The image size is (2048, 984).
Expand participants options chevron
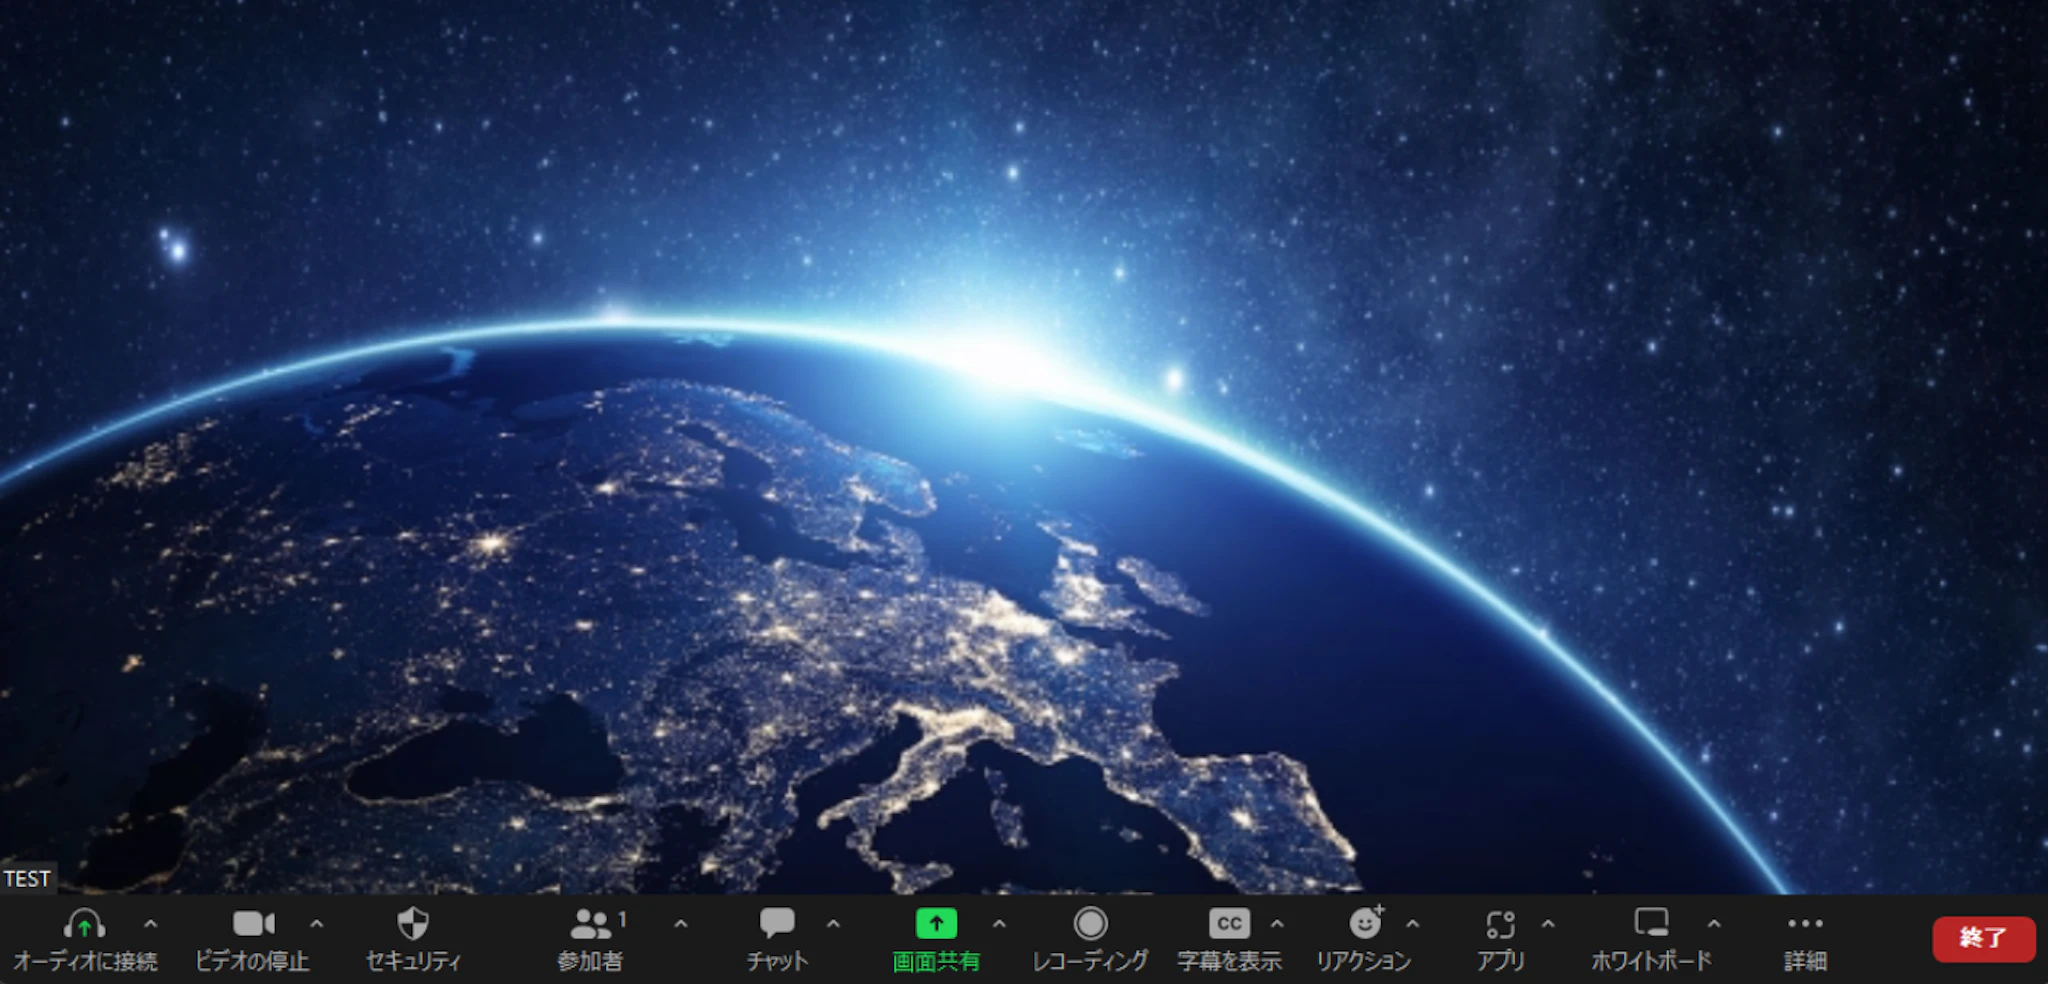(x=681, y=924)
